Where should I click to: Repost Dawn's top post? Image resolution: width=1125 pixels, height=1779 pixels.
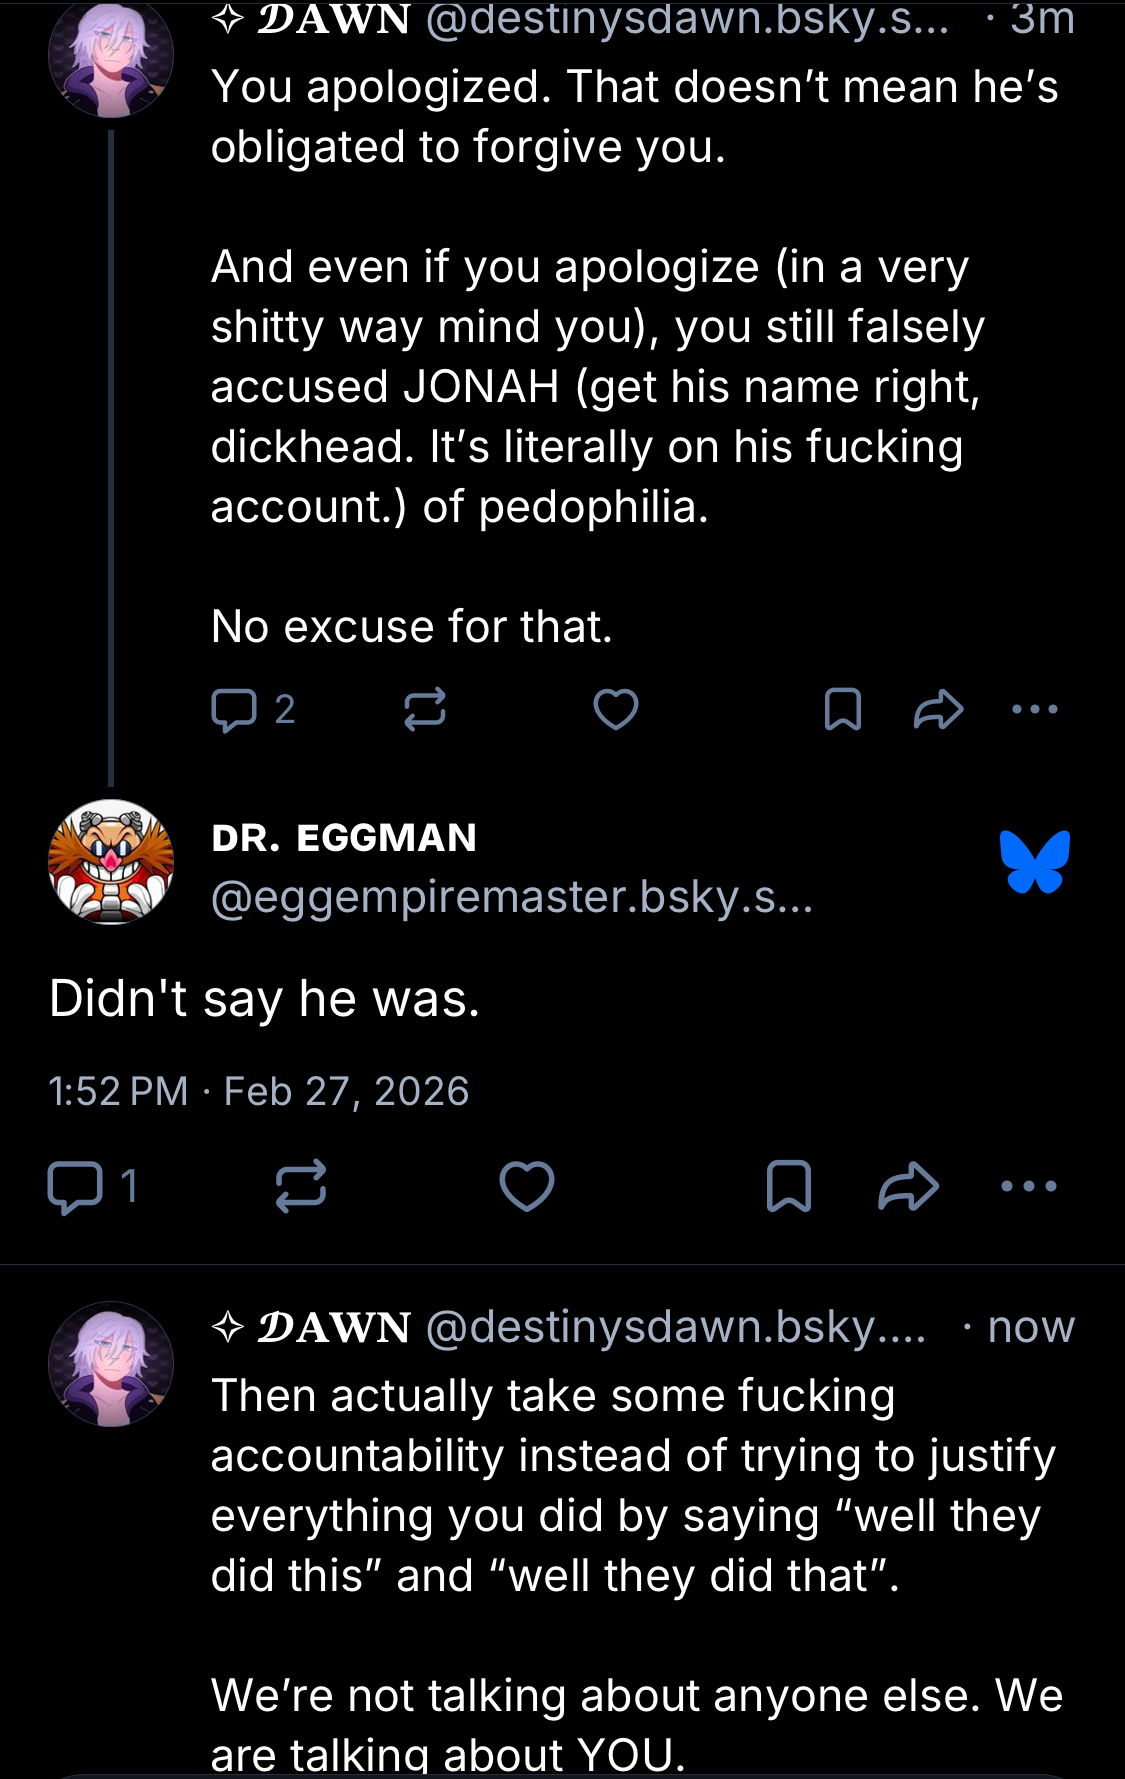(424, 710)
